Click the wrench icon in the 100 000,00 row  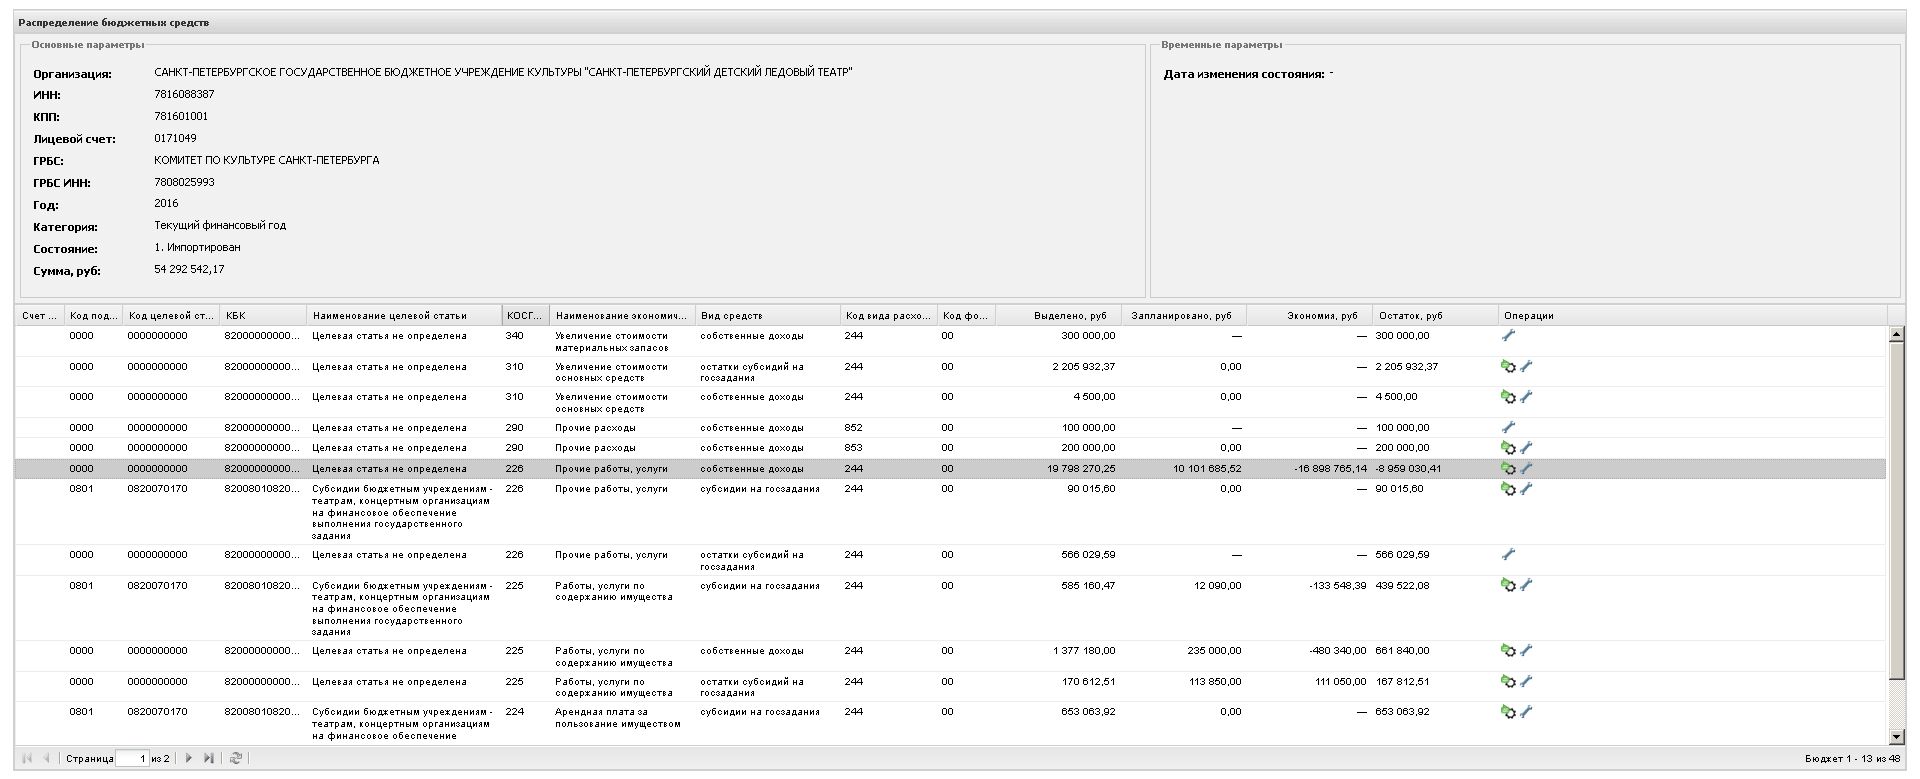1508,427
